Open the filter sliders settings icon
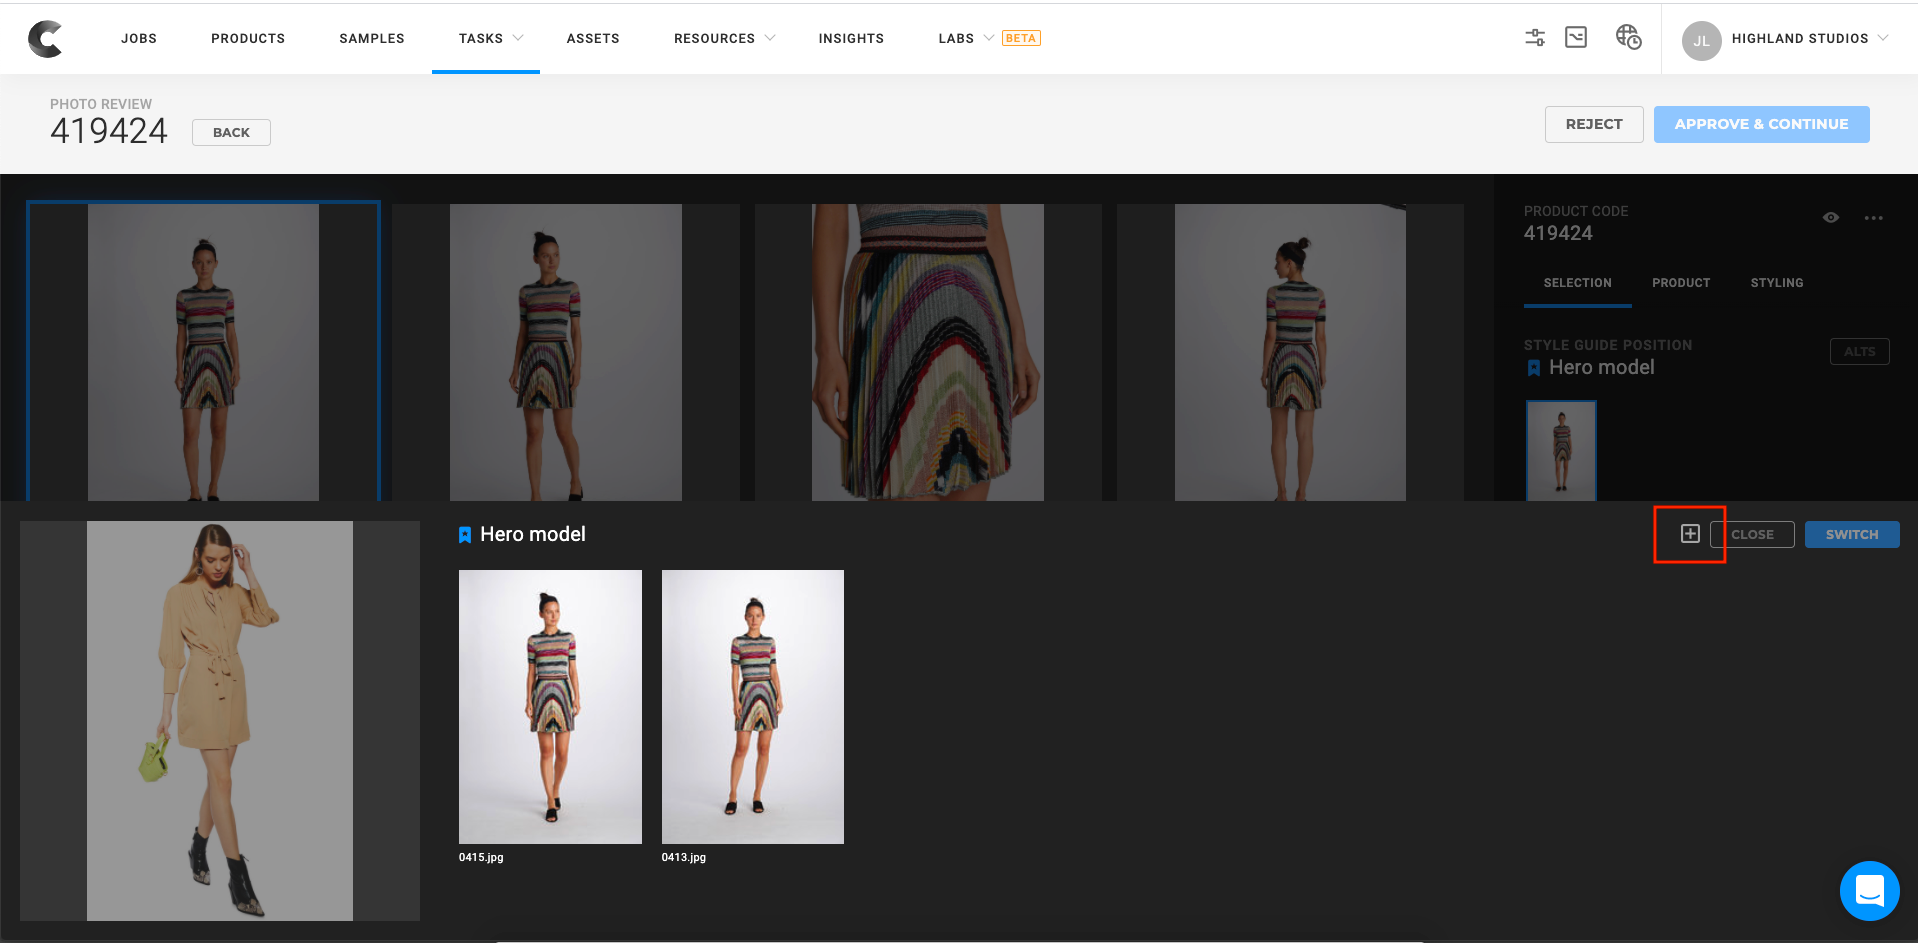This screenshot has width=1918, height=943. pyautogui.click(x=1534, y=38)
